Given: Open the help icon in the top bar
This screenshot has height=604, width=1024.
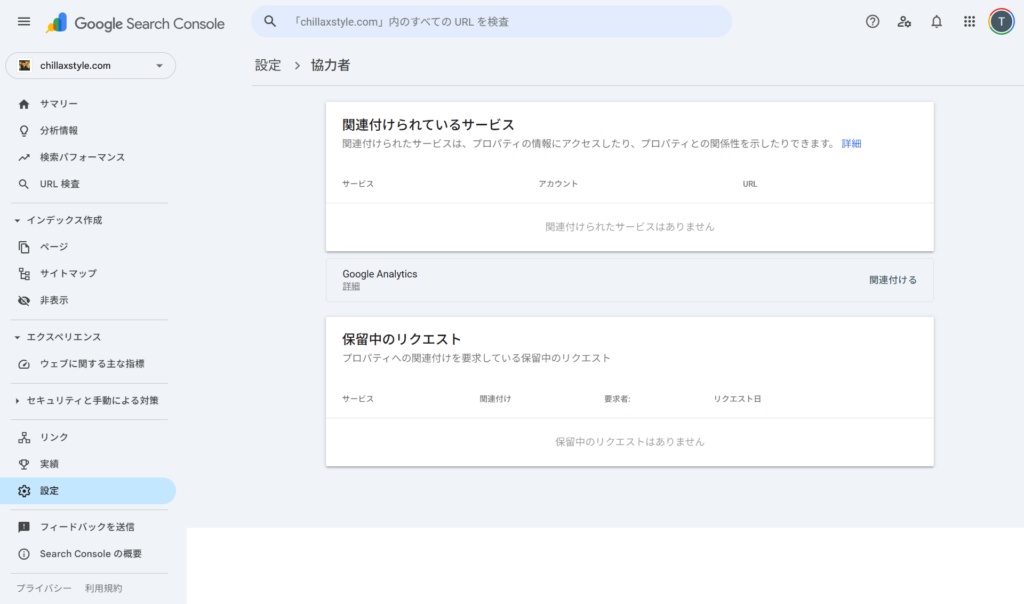Looking at the screenshot, I should point(873,21).
